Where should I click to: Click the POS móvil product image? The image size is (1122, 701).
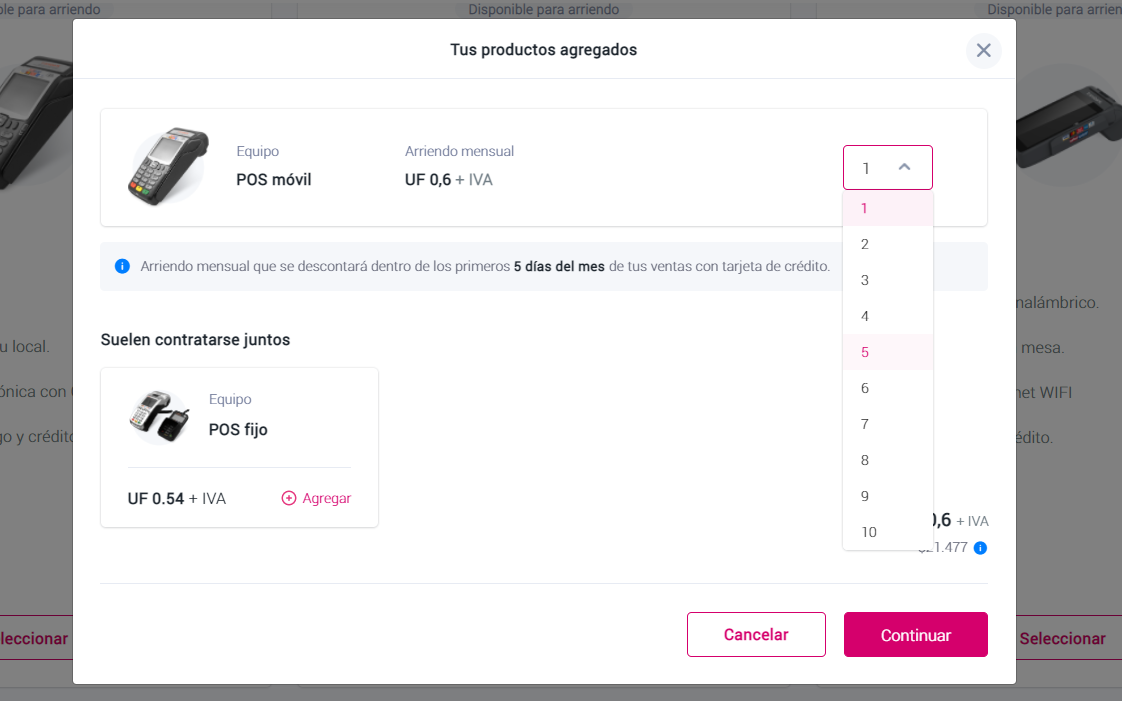pos(168,167)
